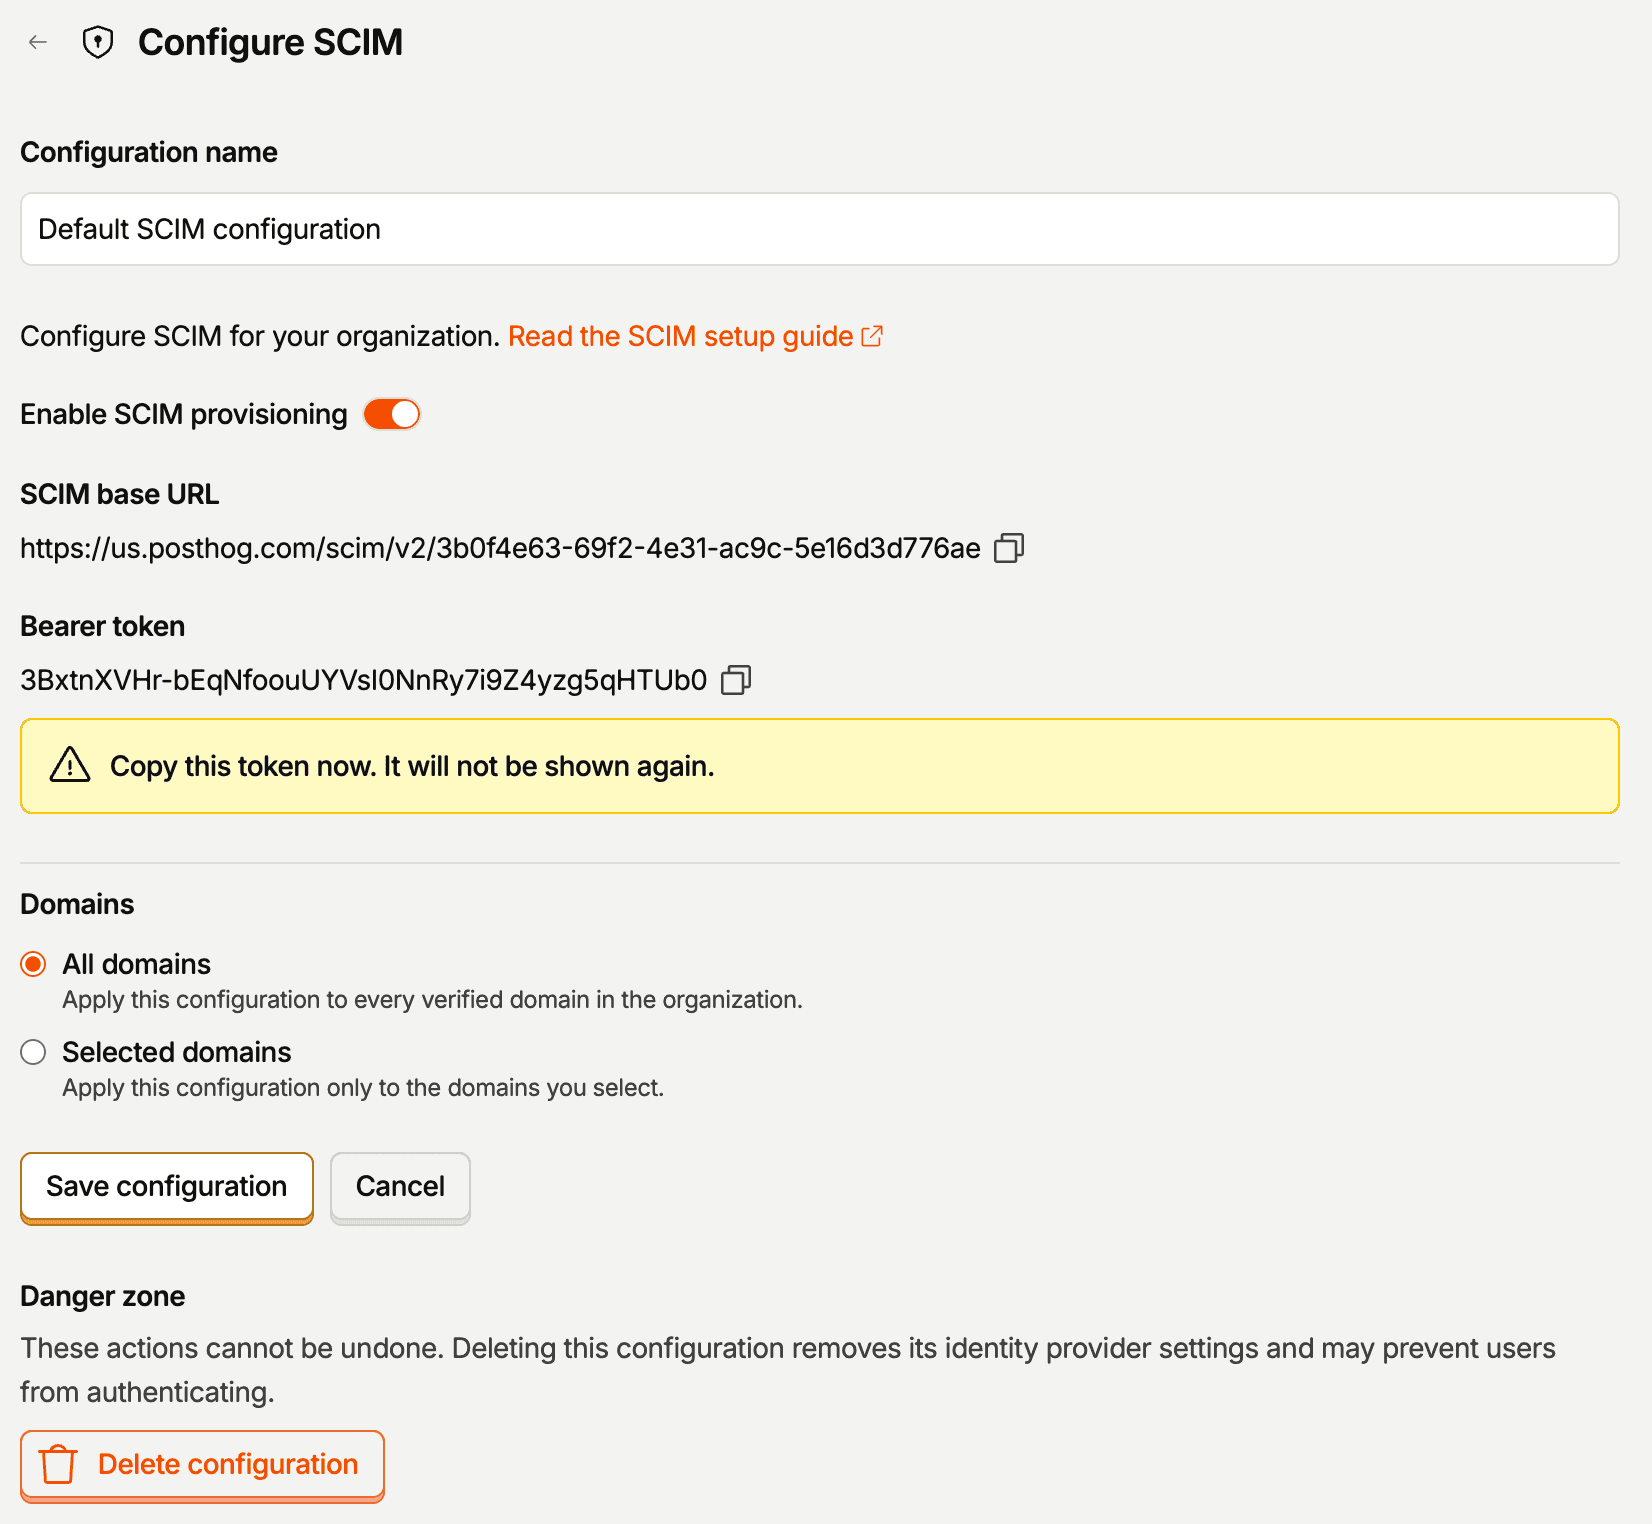Click 'Apply this configuration only to the domains' text
Screen dimensions: 1652x1524
[x=363, y=1088]
